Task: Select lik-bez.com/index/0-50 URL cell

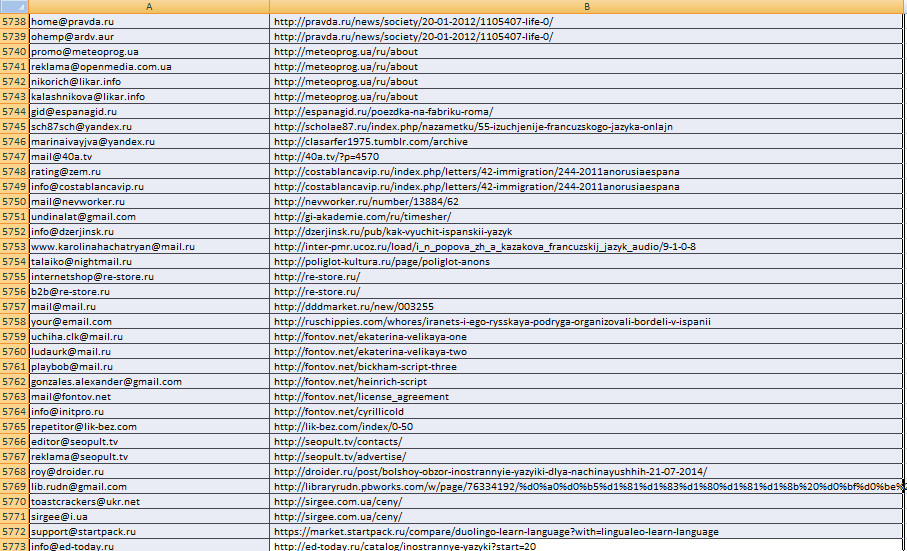Action: (587, 427)
